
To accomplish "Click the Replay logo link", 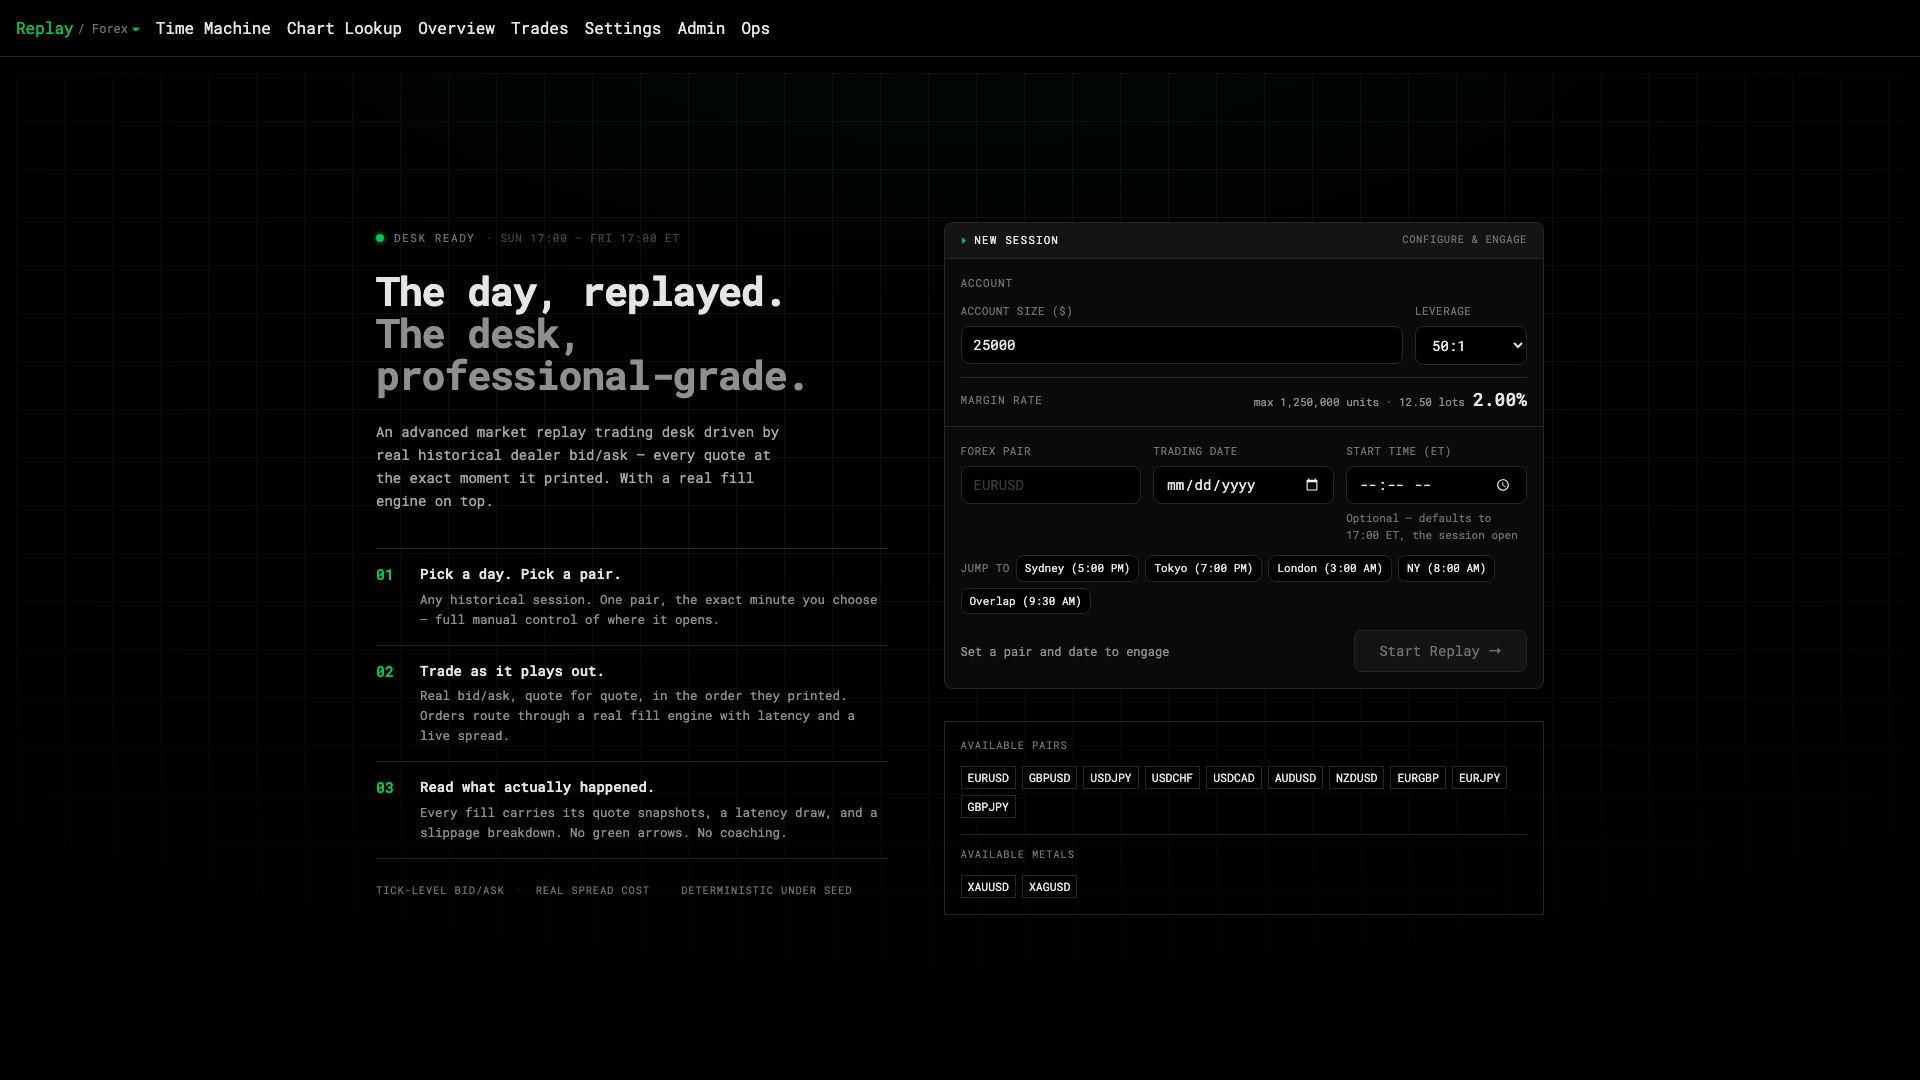I will pyautogui.click(x=44, y=28).
